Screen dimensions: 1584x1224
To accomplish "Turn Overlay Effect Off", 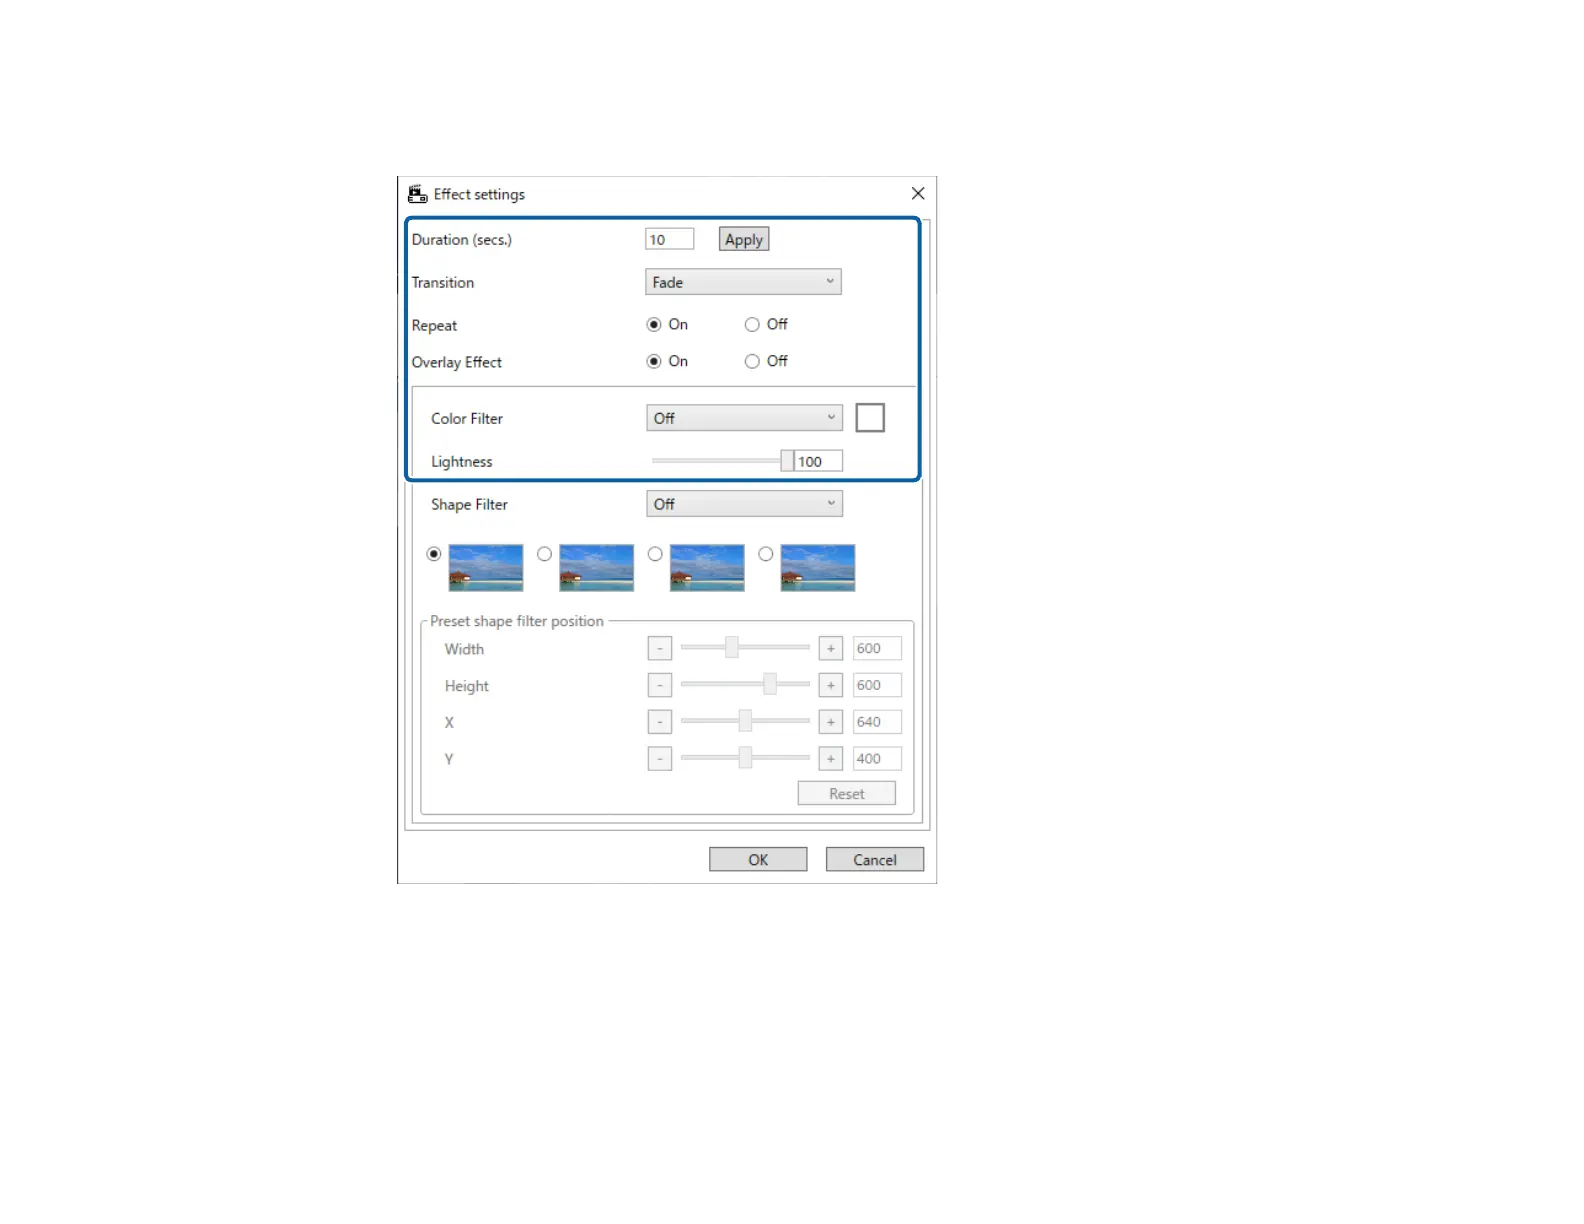I will click(752, 361).
